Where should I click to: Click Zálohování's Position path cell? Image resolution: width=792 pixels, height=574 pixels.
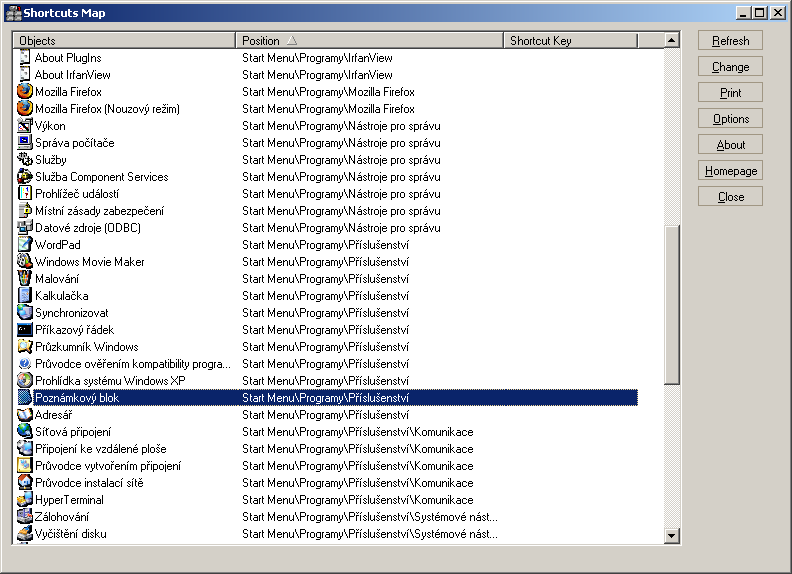(x=370, y=517)
